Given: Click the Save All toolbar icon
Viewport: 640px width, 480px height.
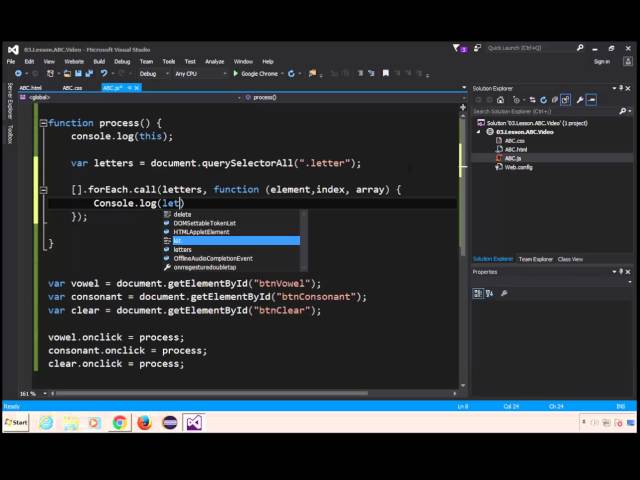Looking at the screenshot, I should 89,73.
